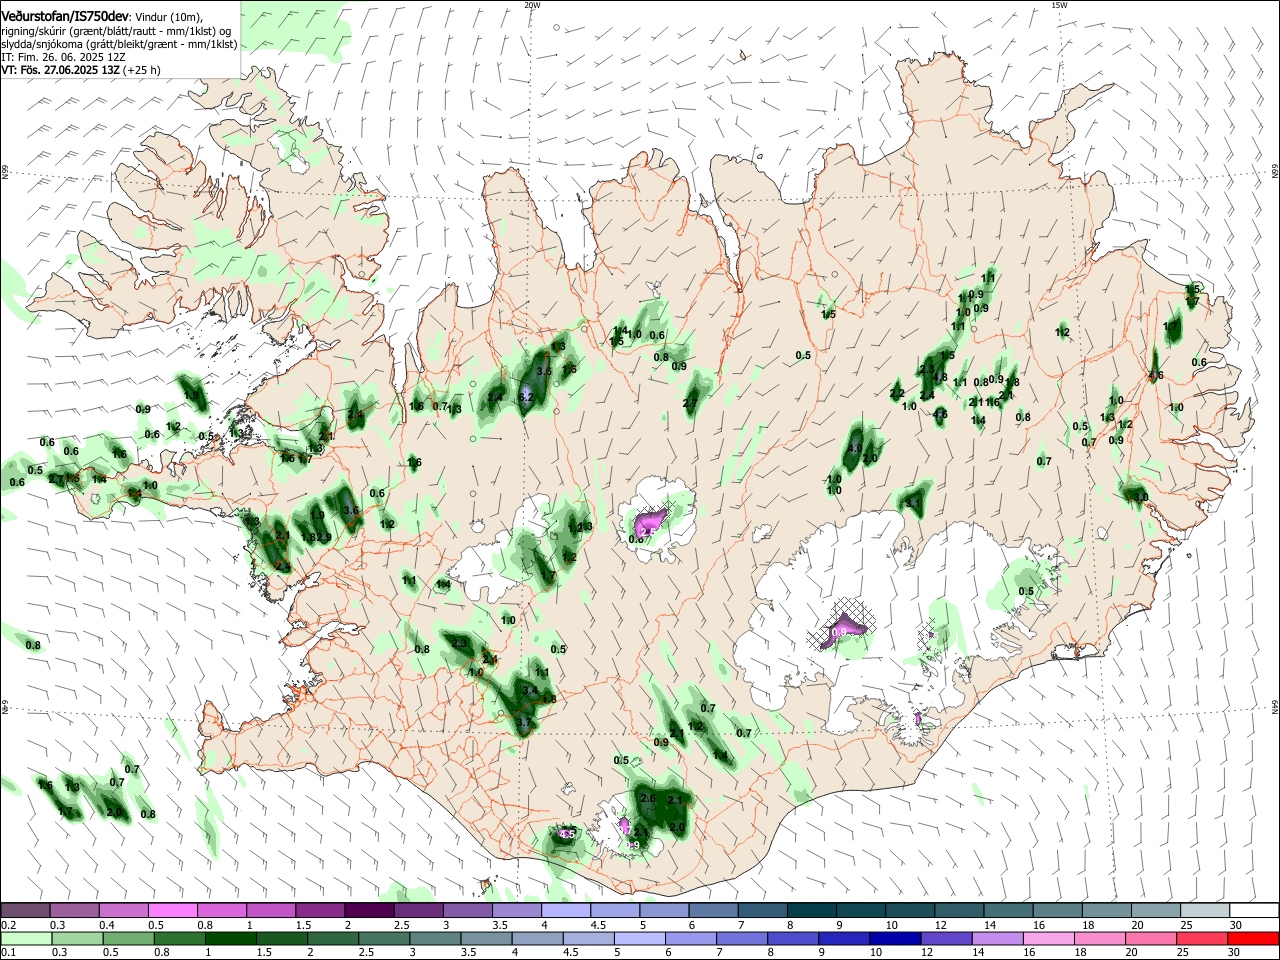The height and width of the screenshot is (960, 1280).
Task: Click the 4.6 precipitation value in the east
Action: pos(1156,376)
